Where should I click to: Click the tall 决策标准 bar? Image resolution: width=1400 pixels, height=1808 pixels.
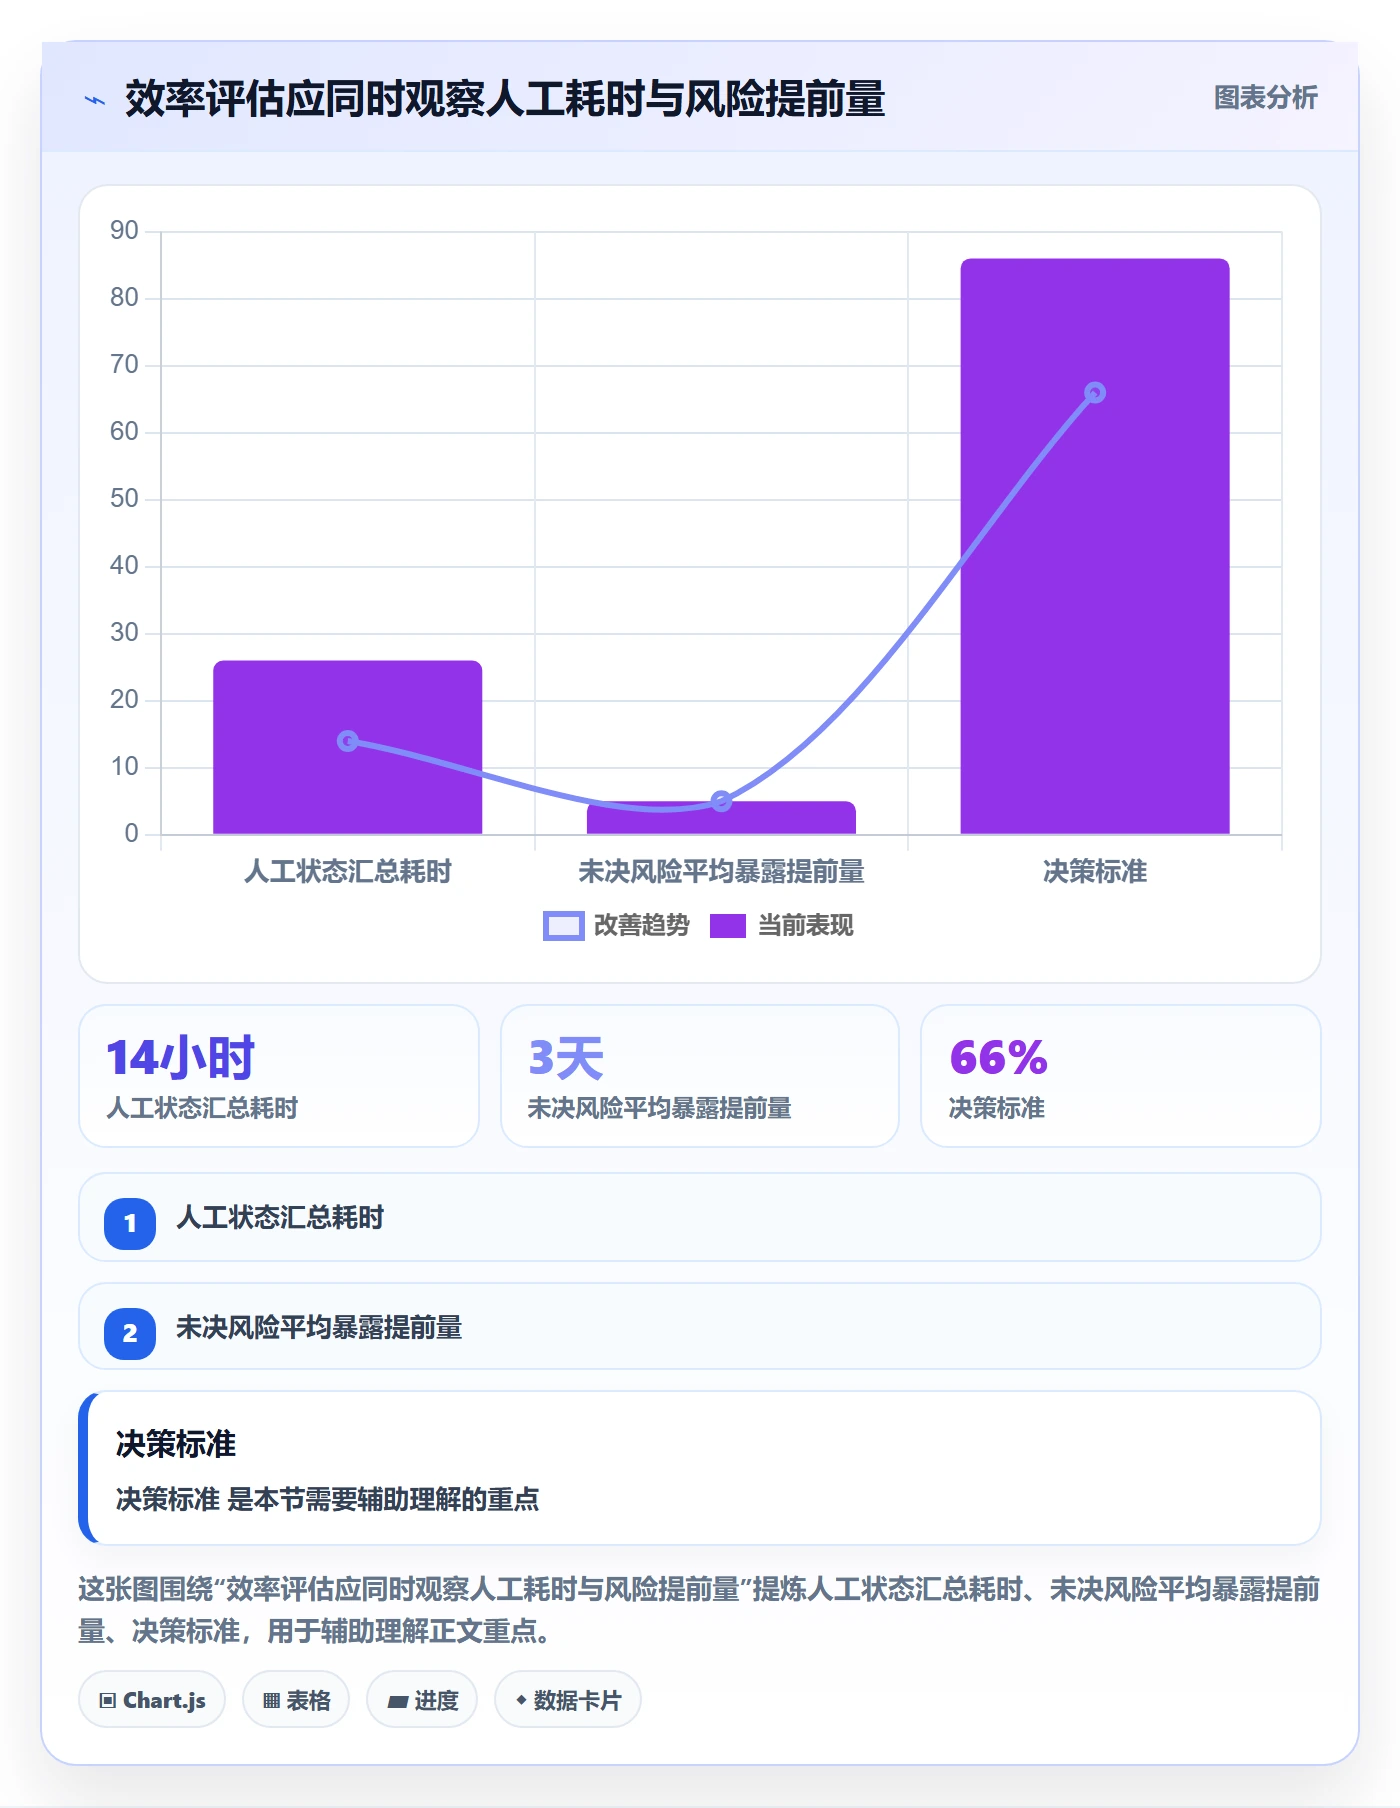(x=1095, y=546)
